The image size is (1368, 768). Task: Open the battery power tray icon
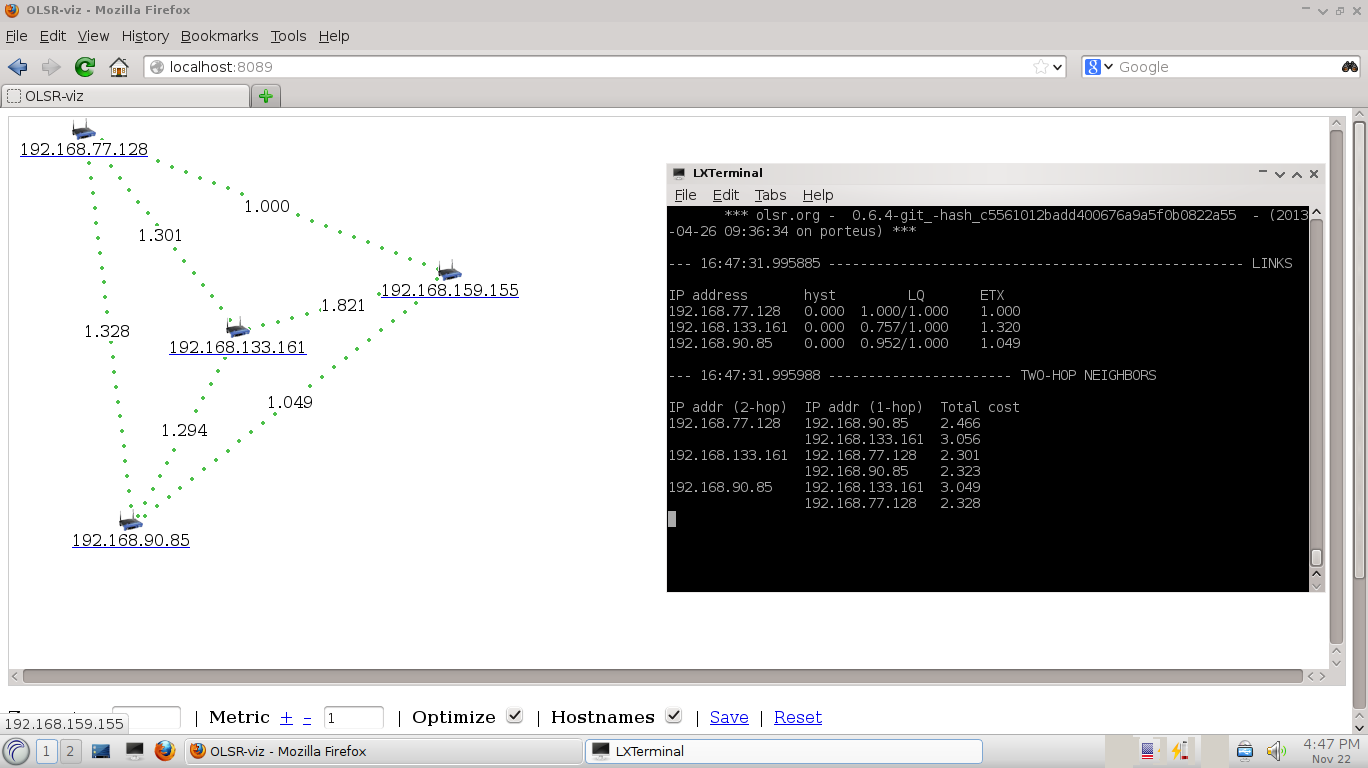point(1180,751)
